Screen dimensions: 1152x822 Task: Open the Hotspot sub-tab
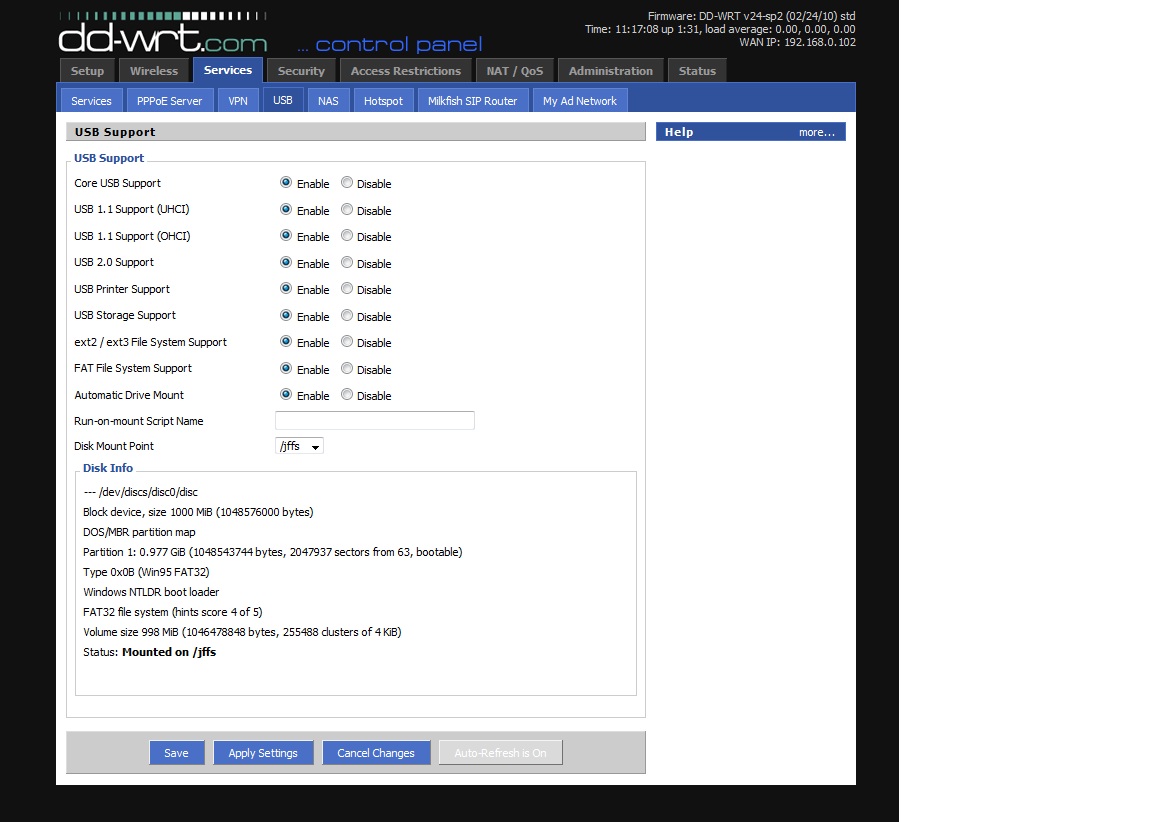click(383, 101)
